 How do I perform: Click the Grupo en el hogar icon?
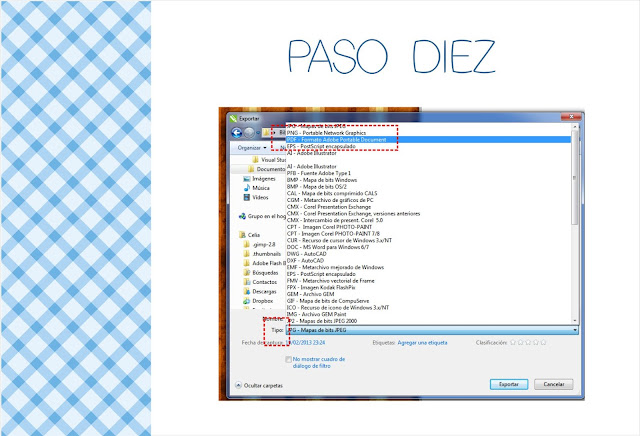[x=242, y=216]
